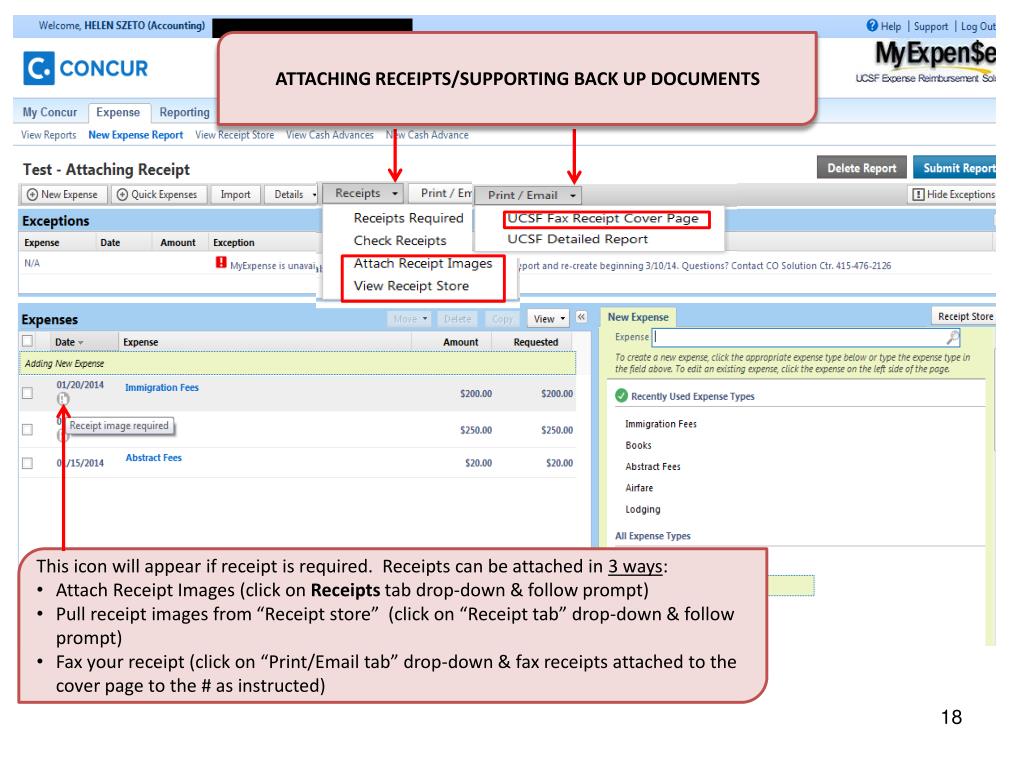Click the greyed Copy button
The width and height of the screenshot is (1024, 768).
[x=502, y=319]
